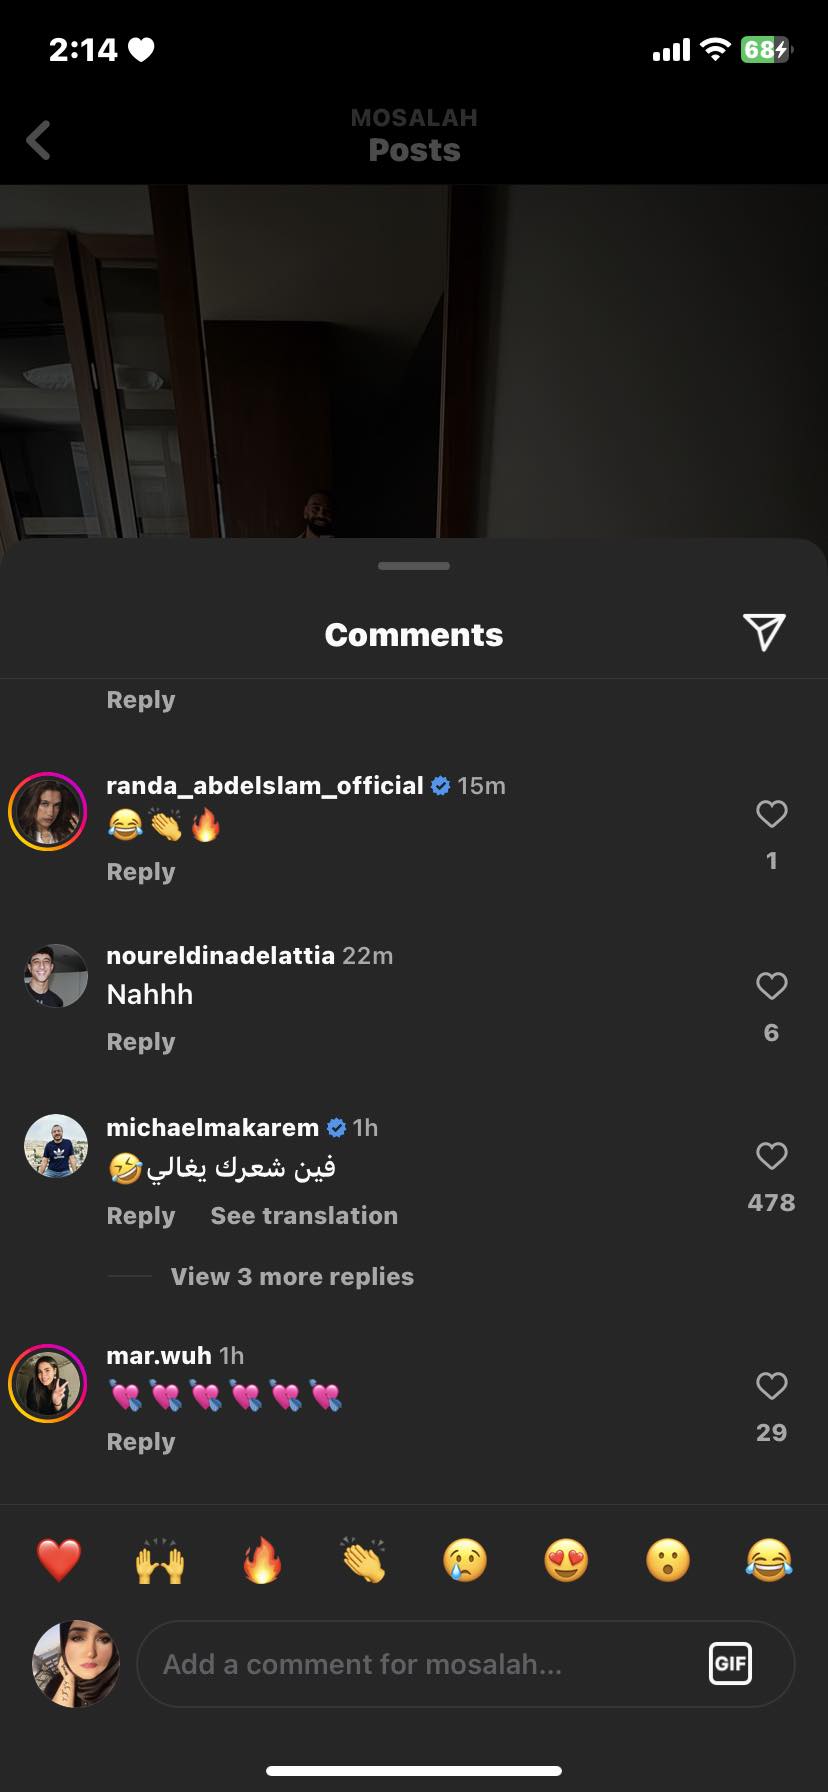Tap See translation under michaelmakarem's comment
The height and width of the screenshot is (1792, 828).
click(x=304, y=1216)
